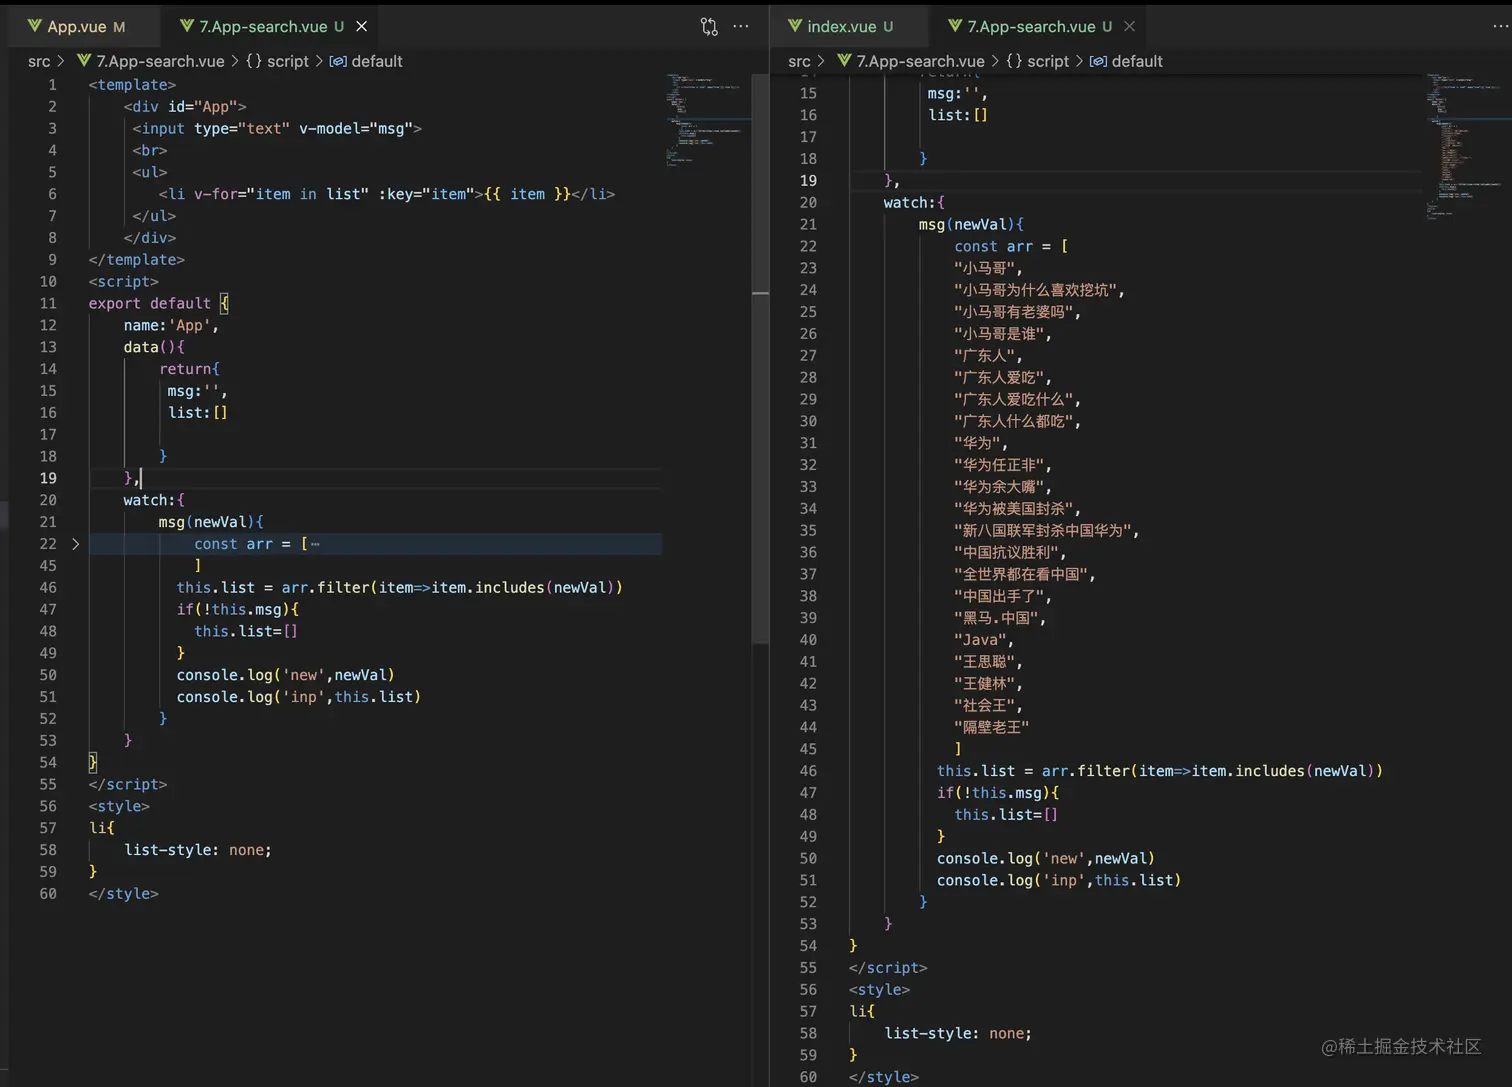Click 'this.list=[]' in right editor
The width and height of the screenshot is (1512, 1087).
point(1006,815)
